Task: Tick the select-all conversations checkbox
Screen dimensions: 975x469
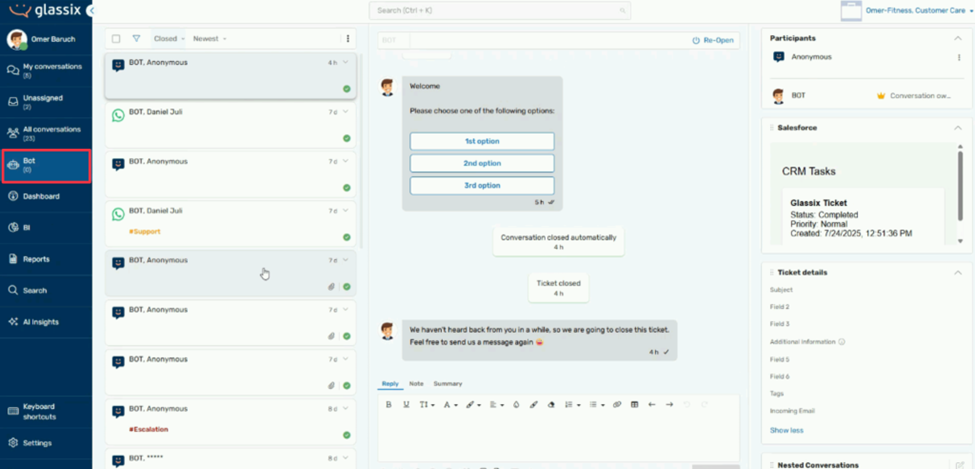Action: pos(116,39)
